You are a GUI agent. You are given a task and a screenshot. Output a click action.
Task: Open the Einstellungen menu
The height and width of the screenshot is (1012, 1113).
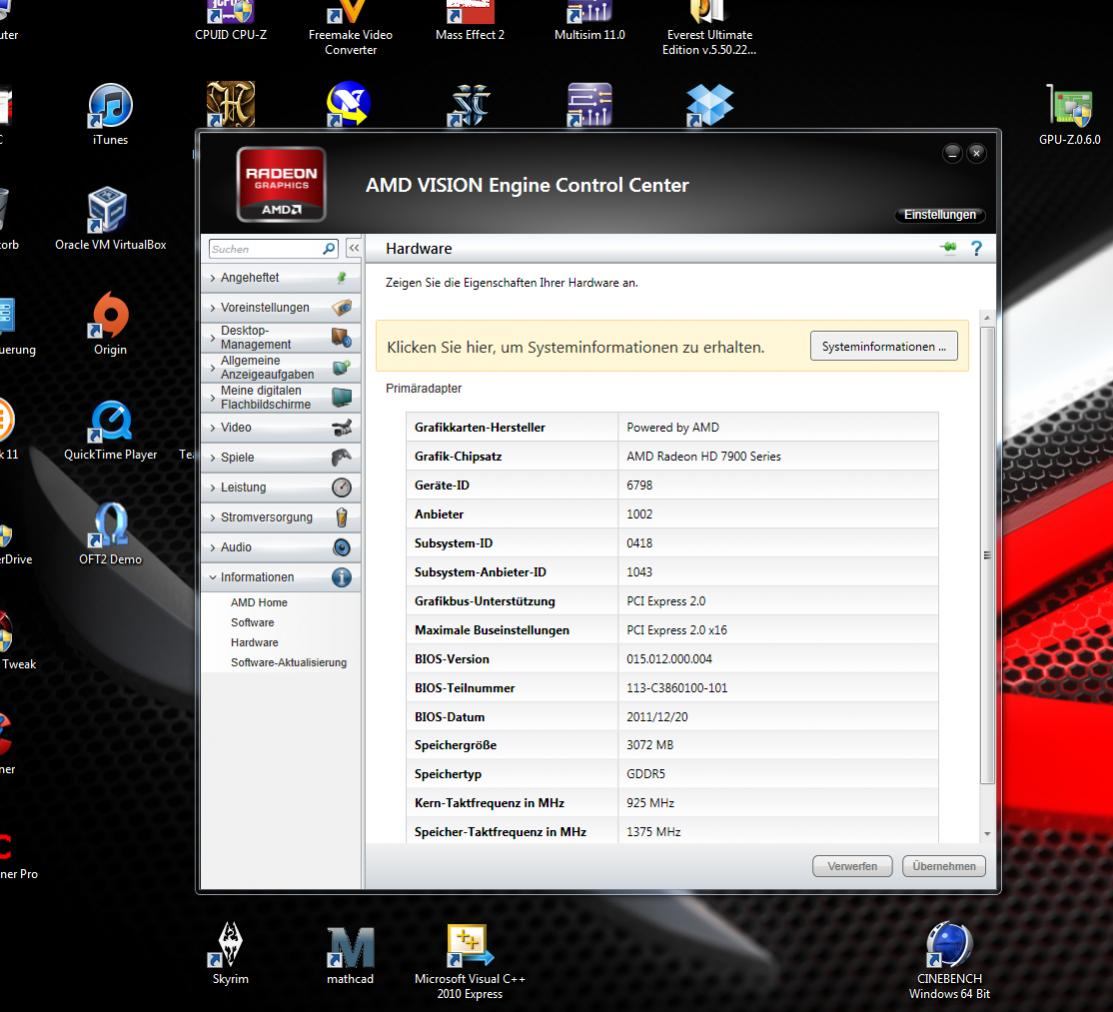940,214
